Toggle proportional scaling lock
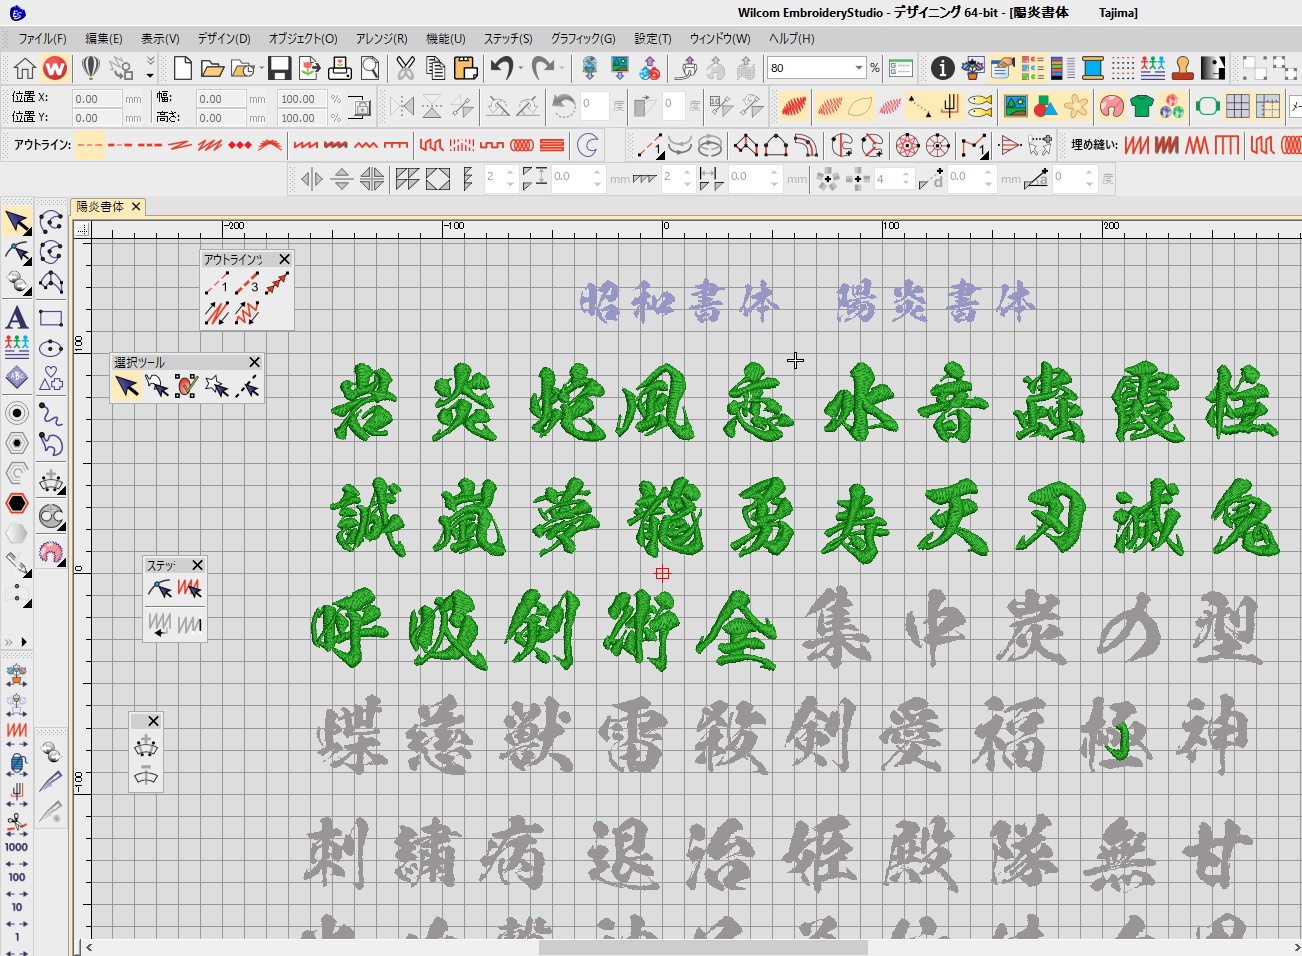 (360, 107)
